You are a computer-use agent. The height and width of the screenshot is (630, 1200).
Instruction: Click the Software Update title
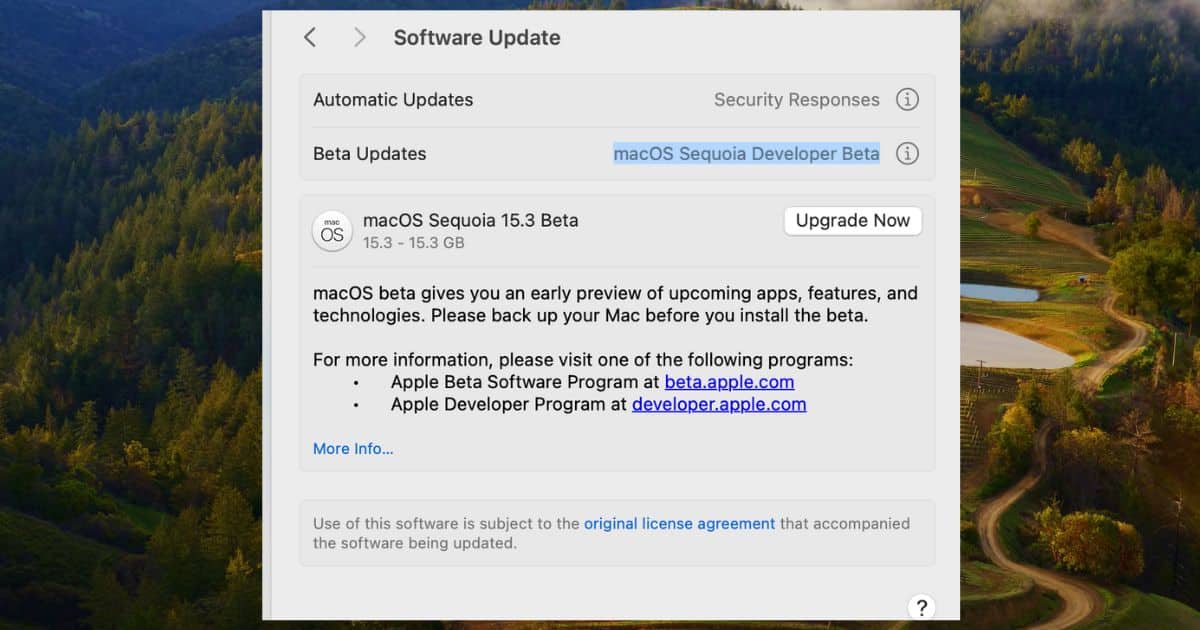(477, 38)
